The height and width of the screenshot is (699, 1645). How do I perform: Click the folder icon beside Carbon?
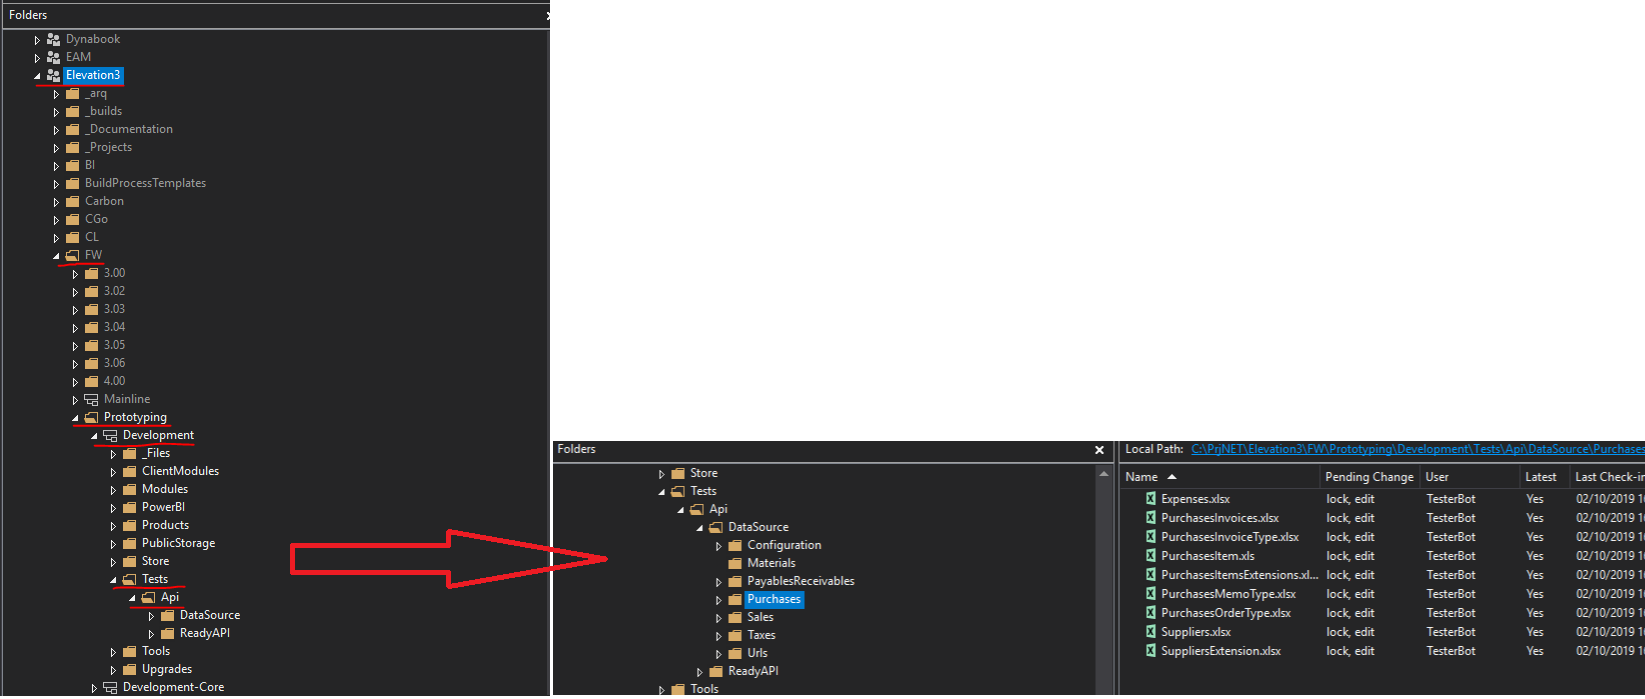pyautogui.click(x=73, y=201)
